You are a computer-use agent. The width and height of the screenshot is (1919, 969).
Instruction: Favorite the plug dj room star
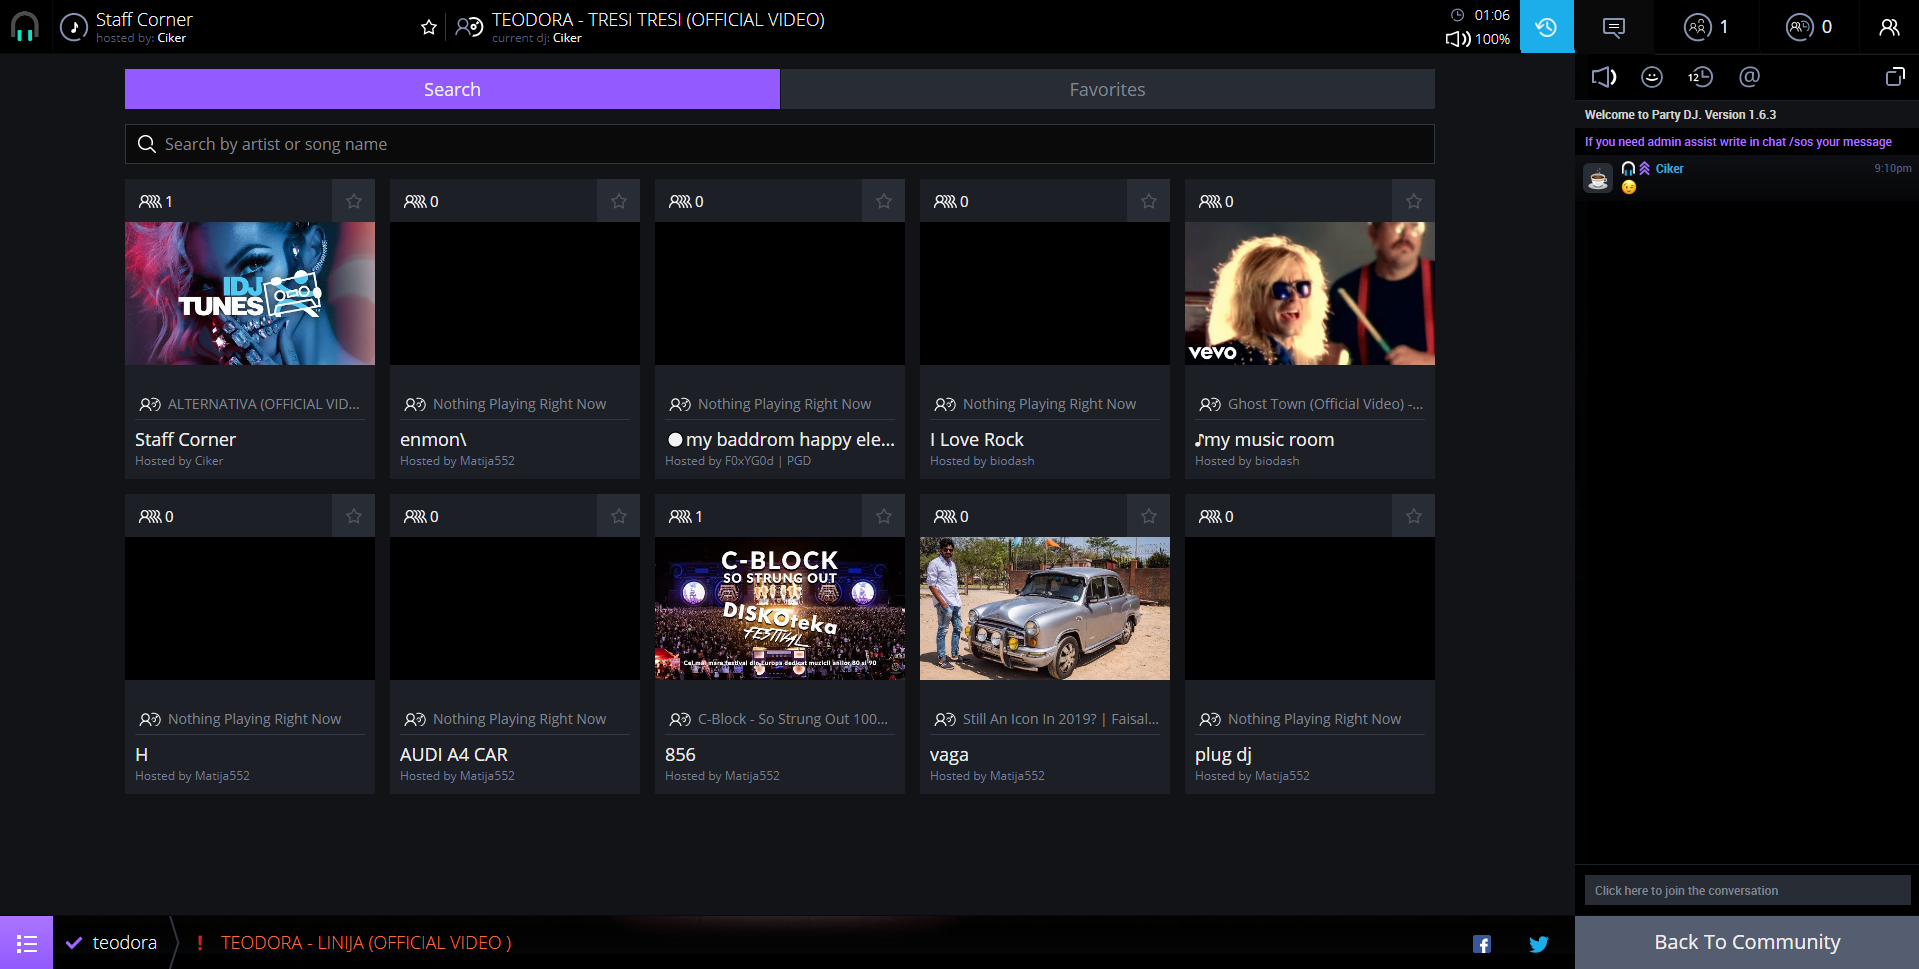click(1414, 516)
